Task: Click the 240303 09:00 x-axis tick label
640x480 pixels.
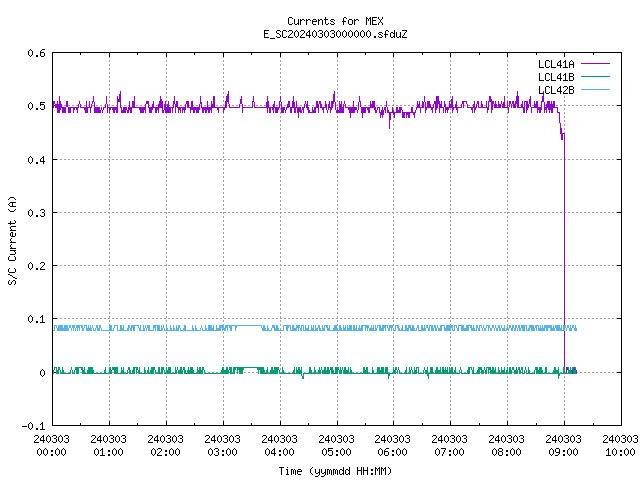Action: click(x=563, y=446)
